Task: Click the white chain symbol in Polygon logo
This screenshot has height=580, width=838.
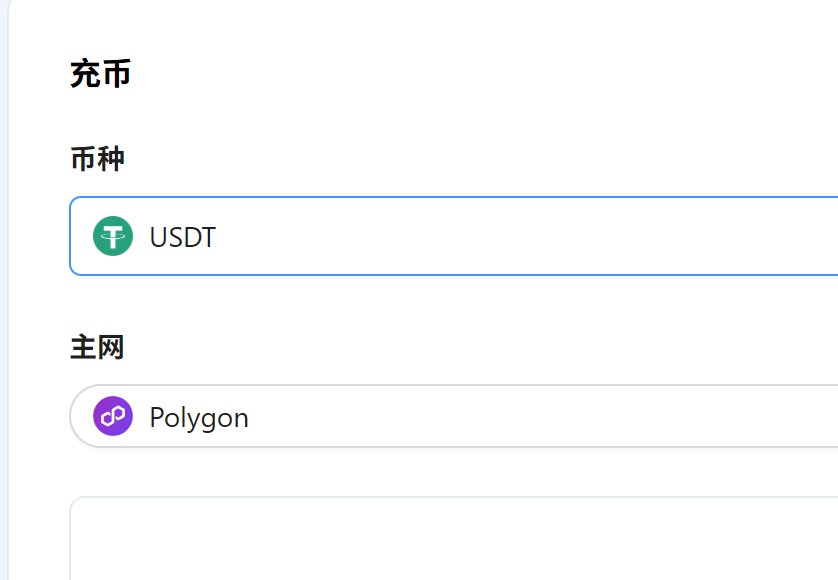Action: (x=113, y=416)
